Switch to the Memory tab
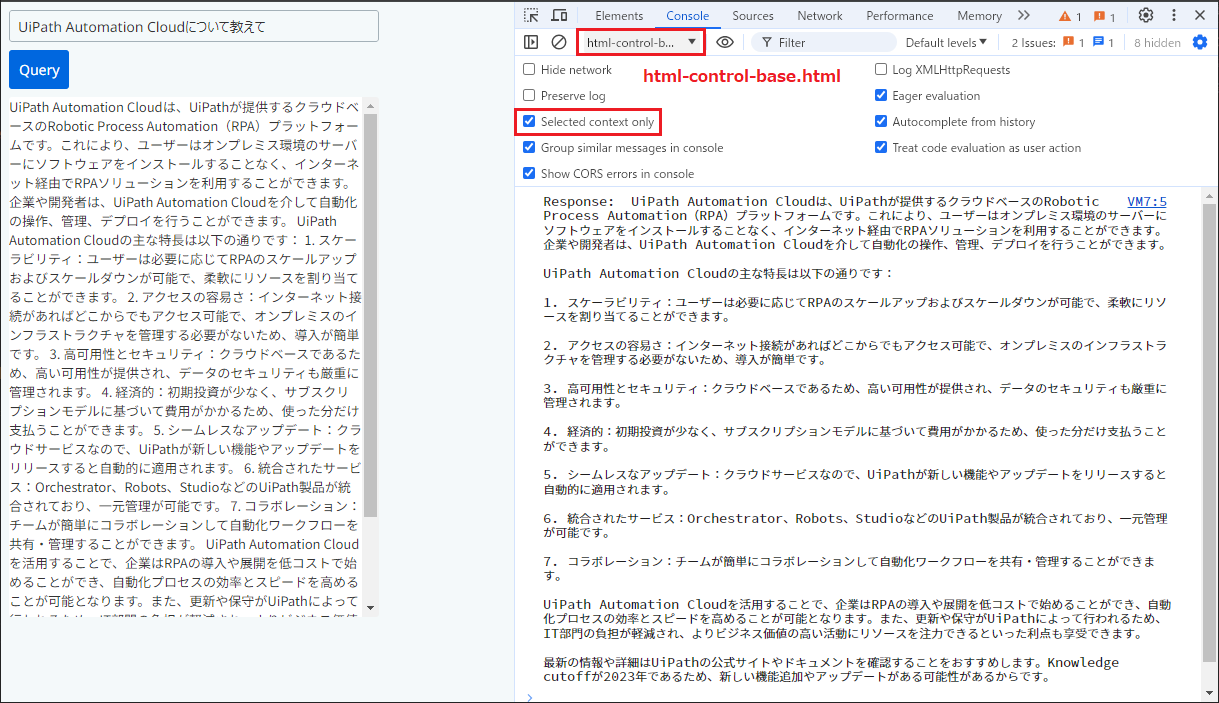The height and width of the screenshot is (703, 1219). [x=979, y=15]
